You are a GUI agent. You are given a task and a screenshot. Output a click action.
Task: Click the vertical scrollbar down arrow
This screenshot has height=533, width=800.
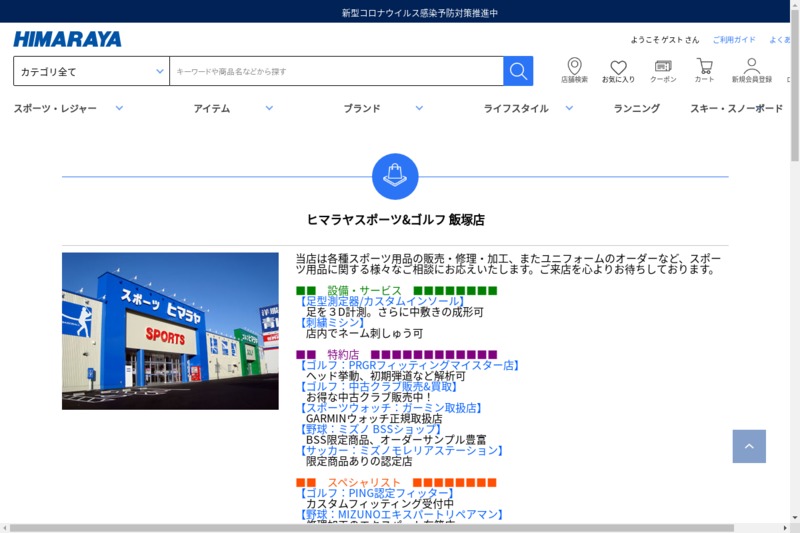click(794, 518)
